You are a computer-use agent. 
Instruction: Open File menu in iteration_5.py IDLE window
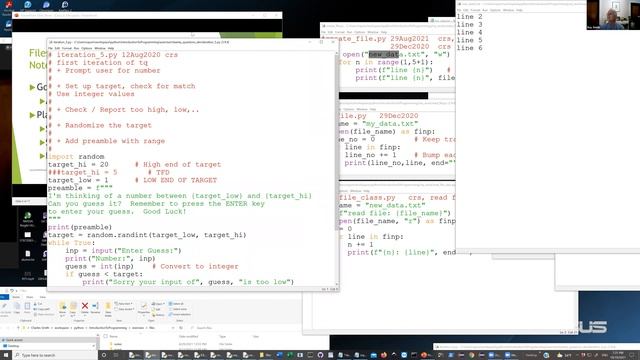point(51,48)
